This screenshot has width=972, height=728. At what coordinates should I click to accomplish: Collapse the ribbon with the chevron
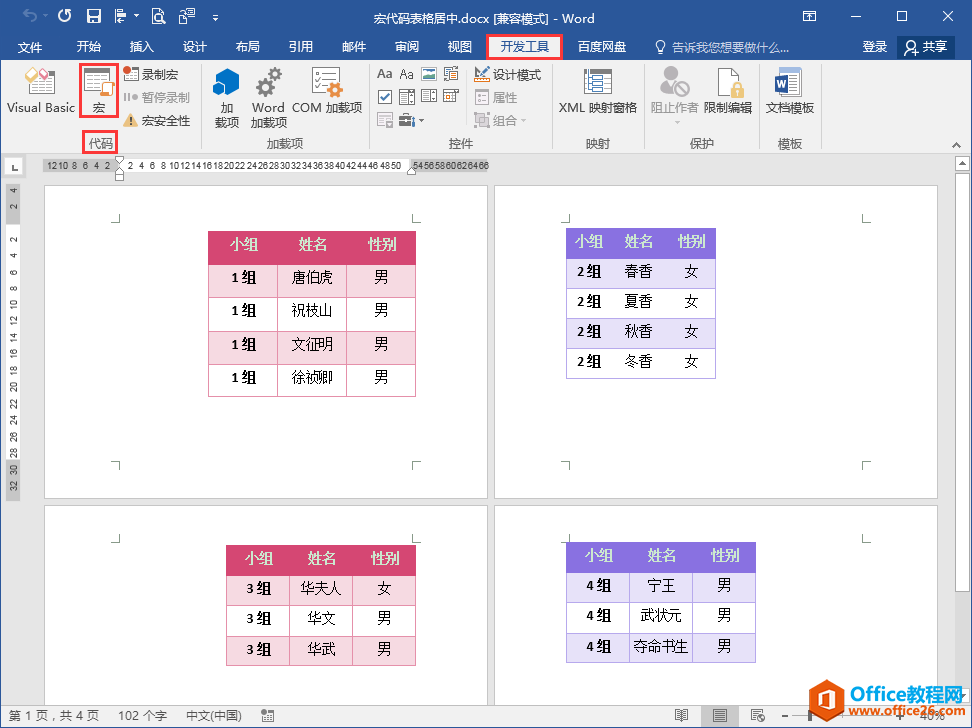[x=956, y=144]
